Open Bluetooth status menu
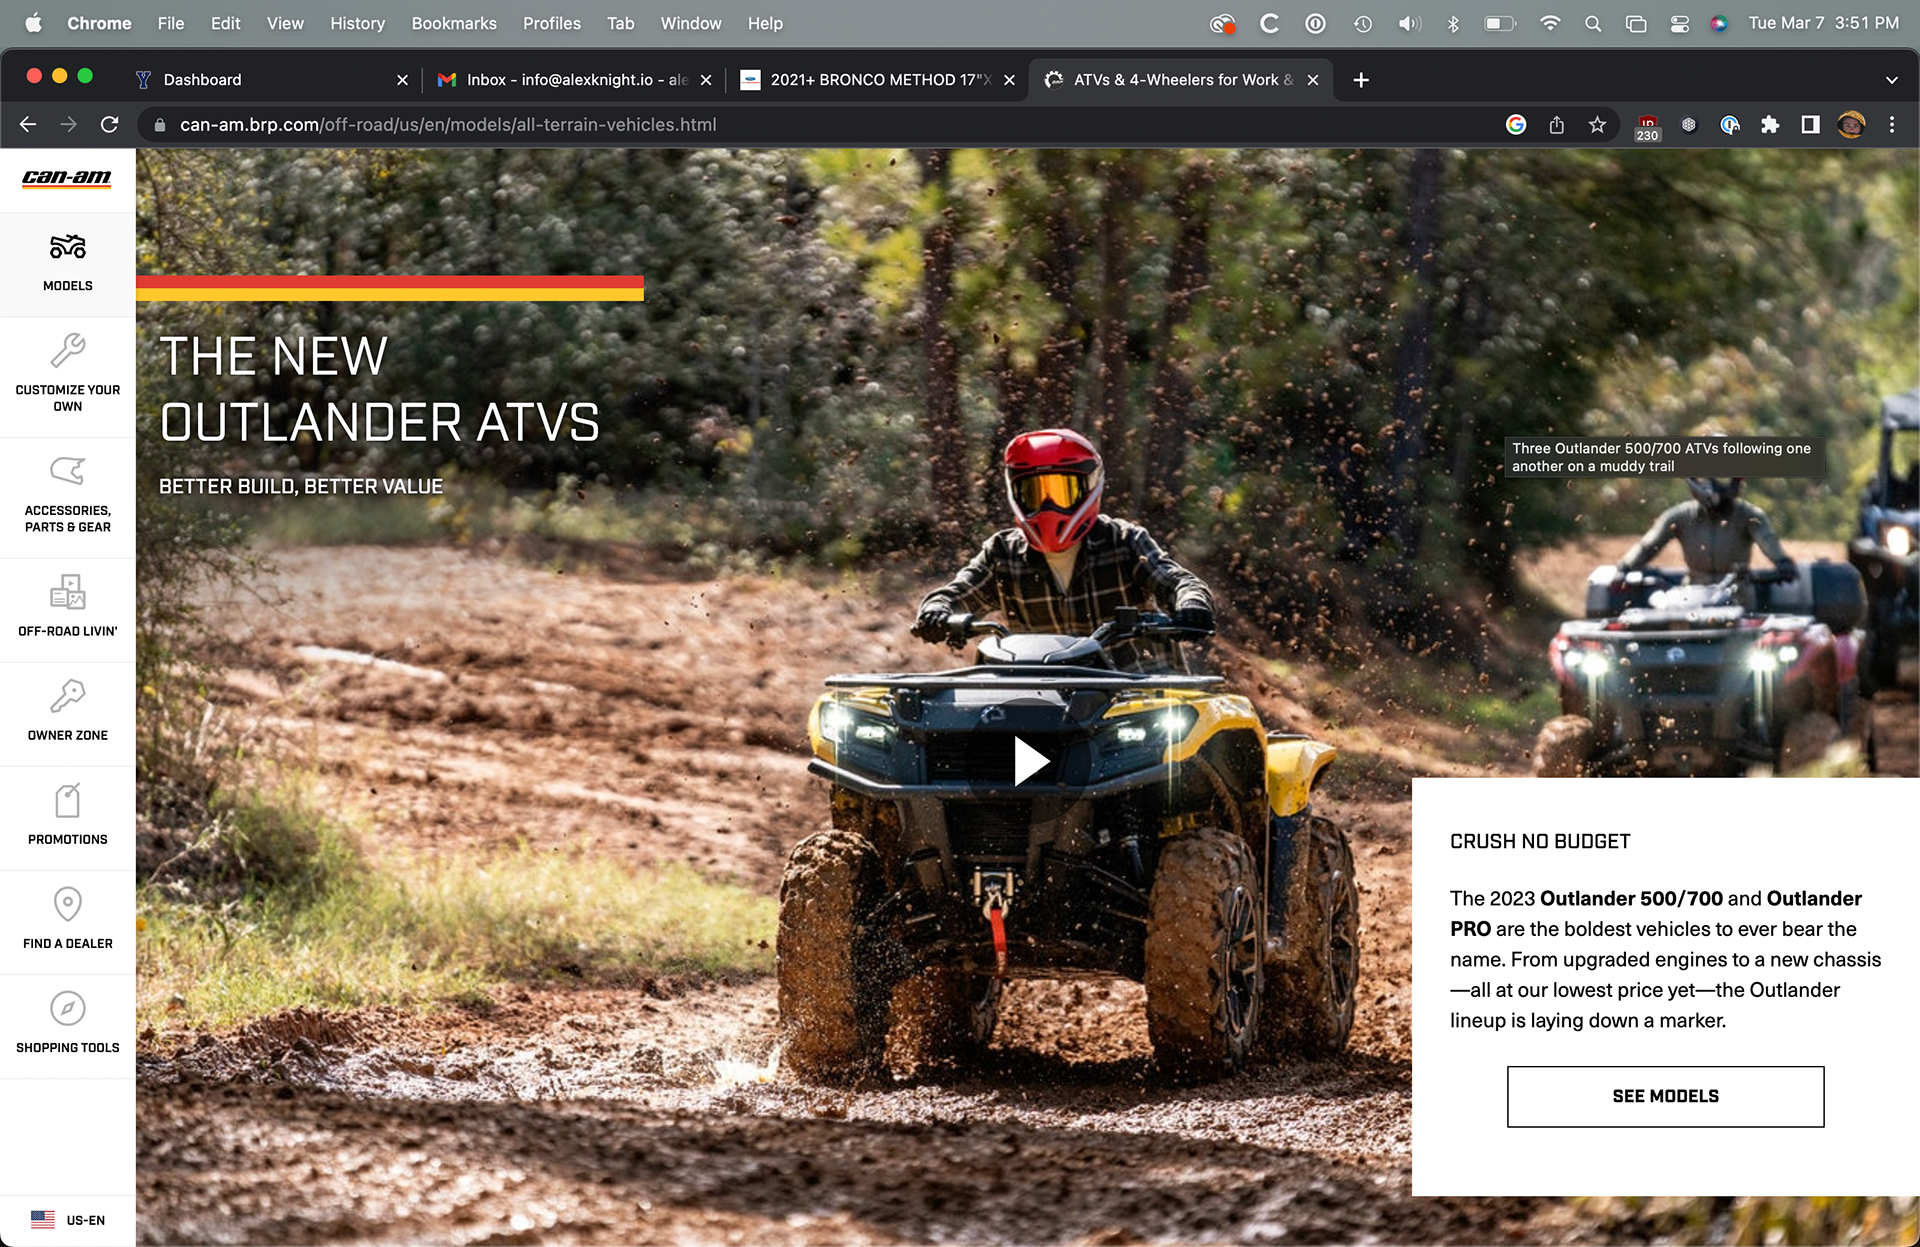Image resolution: width=1920 pixels, height=1247 pixels. [1453, 23]
